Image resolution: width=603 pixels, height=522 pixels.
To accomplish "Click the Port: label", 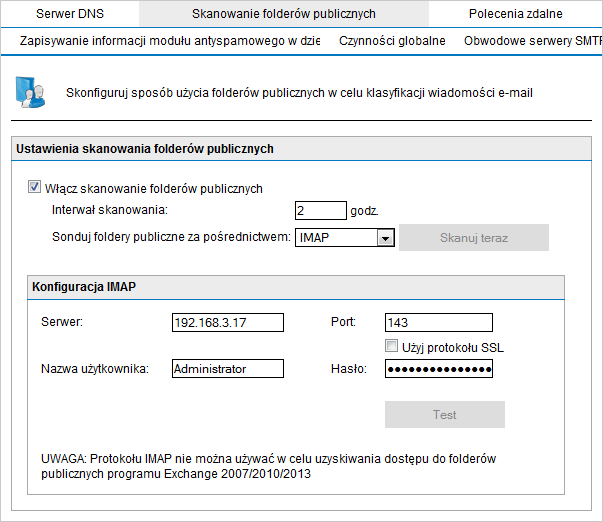I will pyautogui.click(x=343, y=322).
